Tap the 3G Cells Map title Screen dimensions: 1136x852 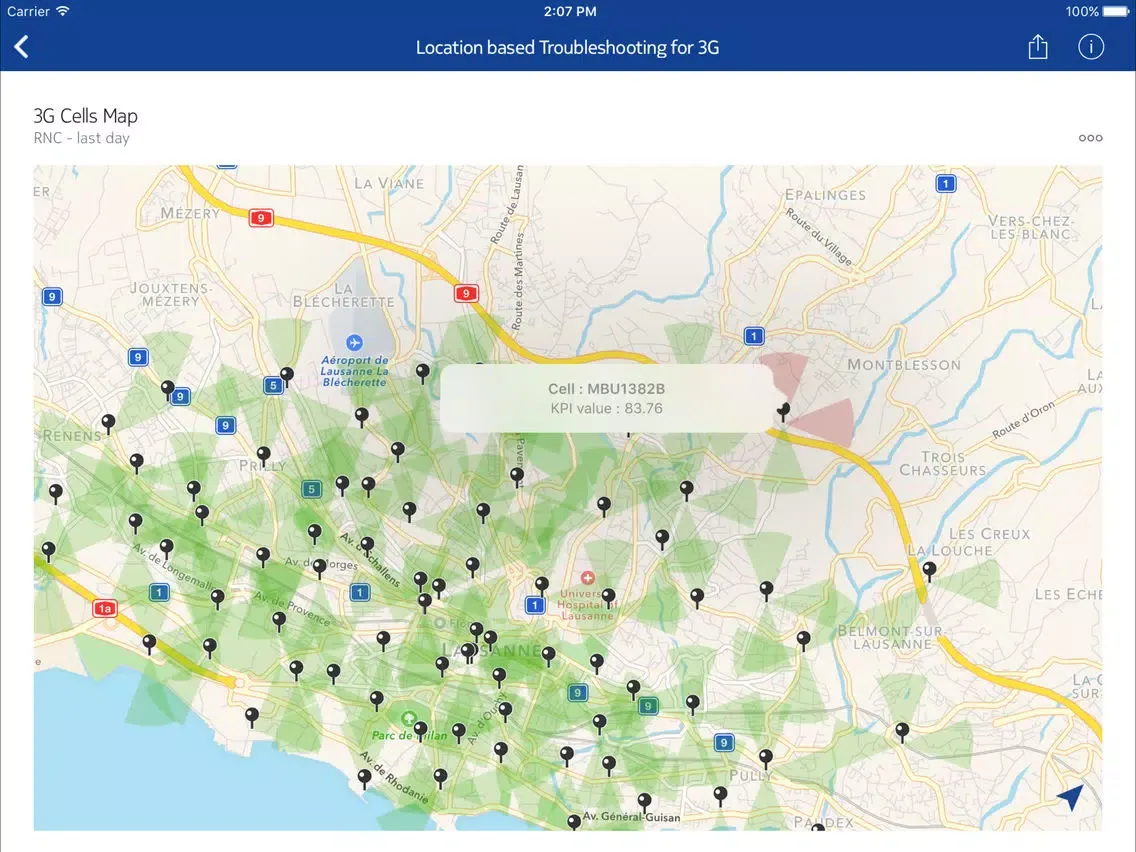(x=85, y=116)
